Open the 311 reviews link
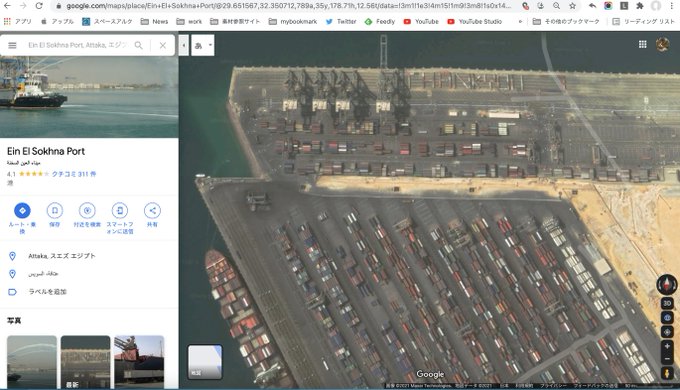 click(74, 174)
